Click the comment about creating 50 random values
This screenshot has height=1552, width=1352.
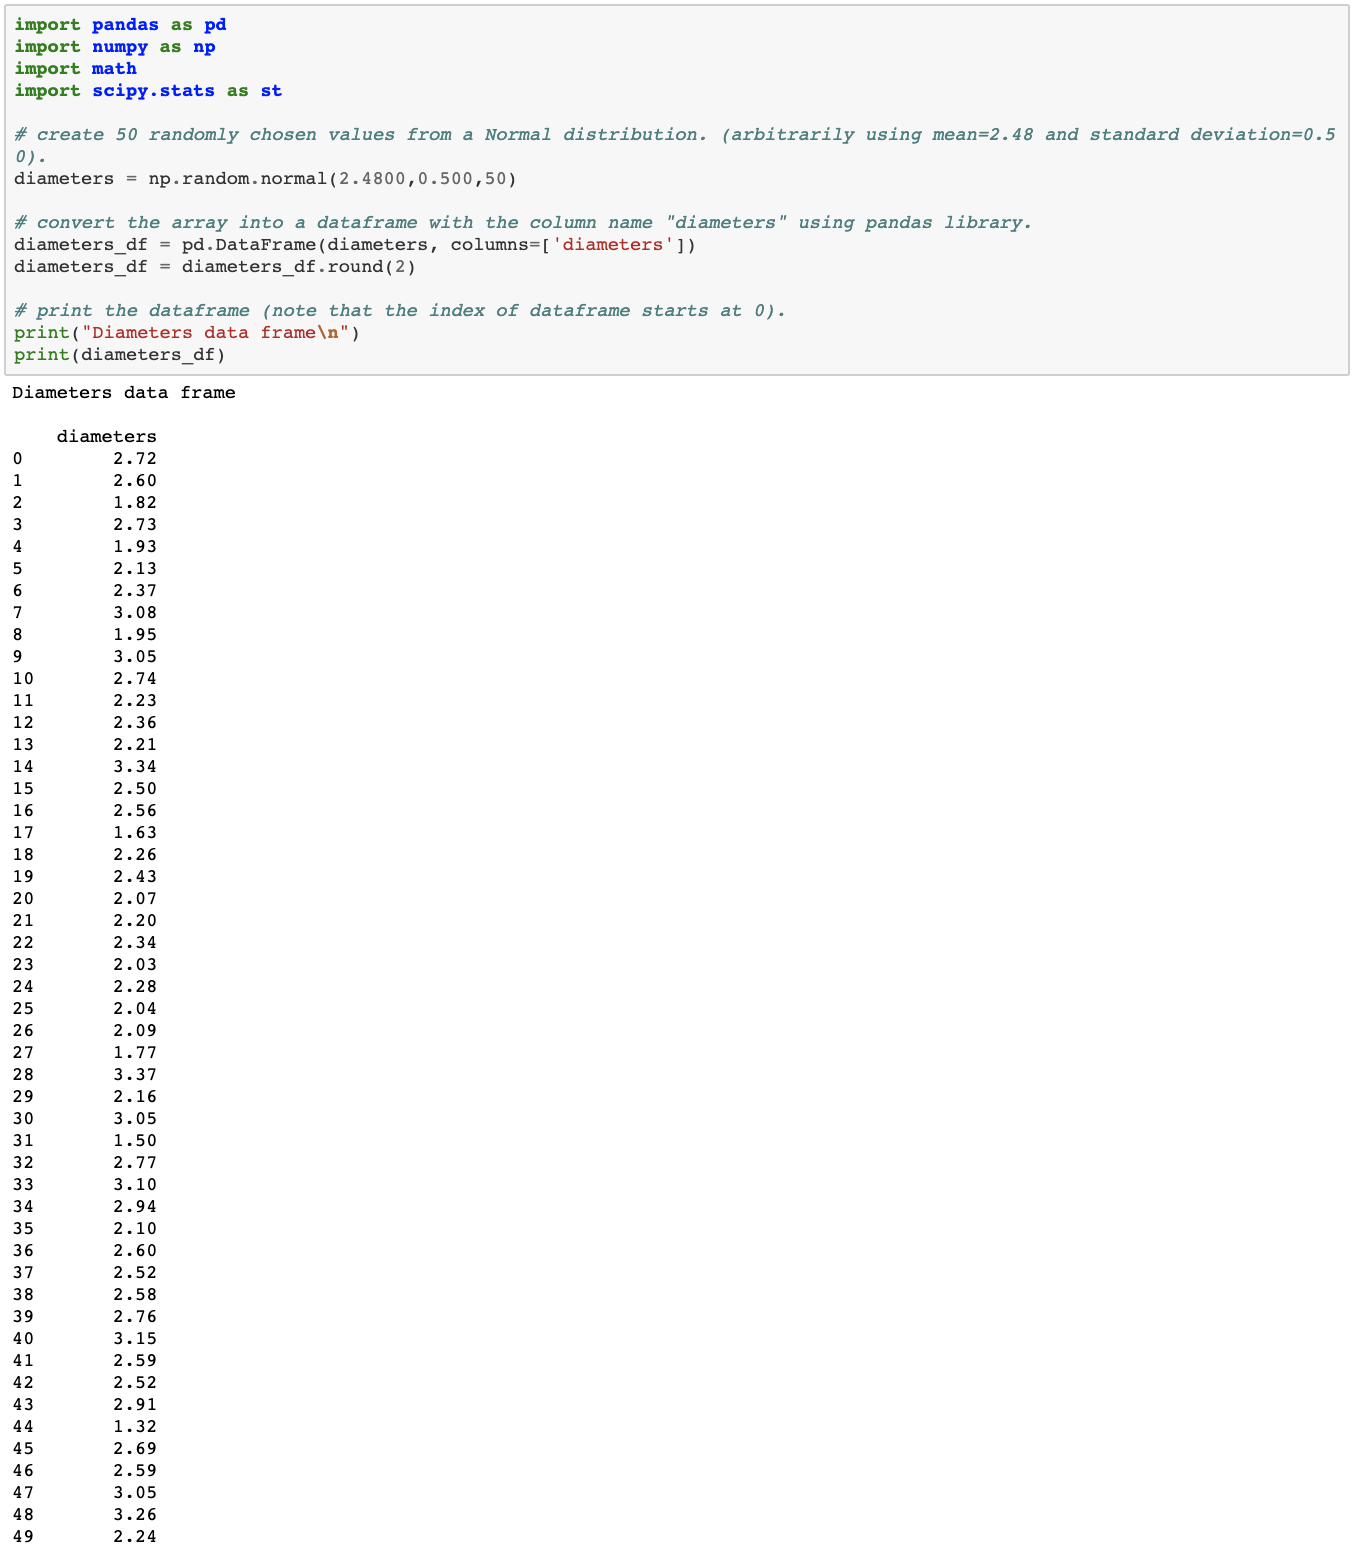(x=675, y=145)
